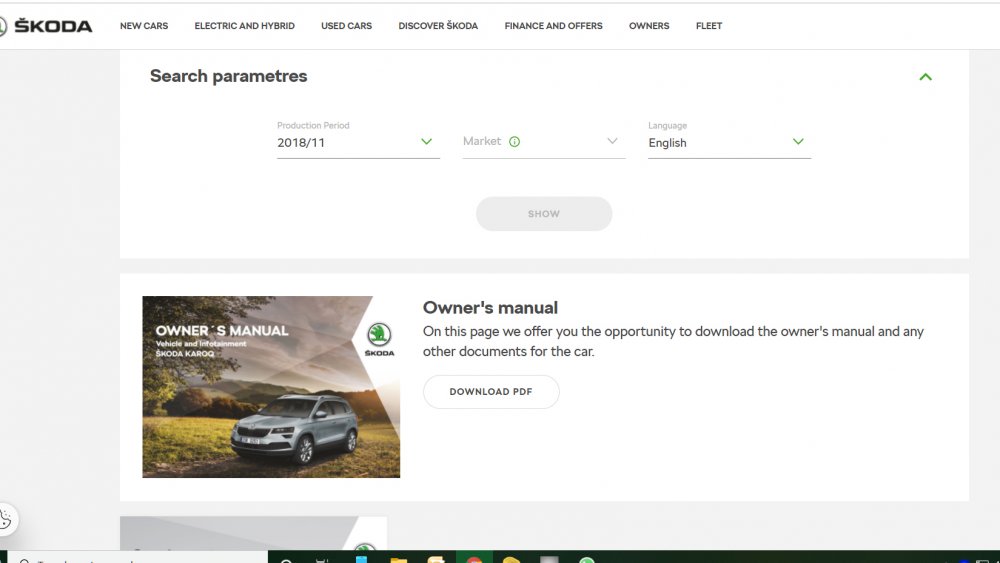1000x563 pixels.
Task: Open the Fleet menu
Action: (x=709, y=26)
